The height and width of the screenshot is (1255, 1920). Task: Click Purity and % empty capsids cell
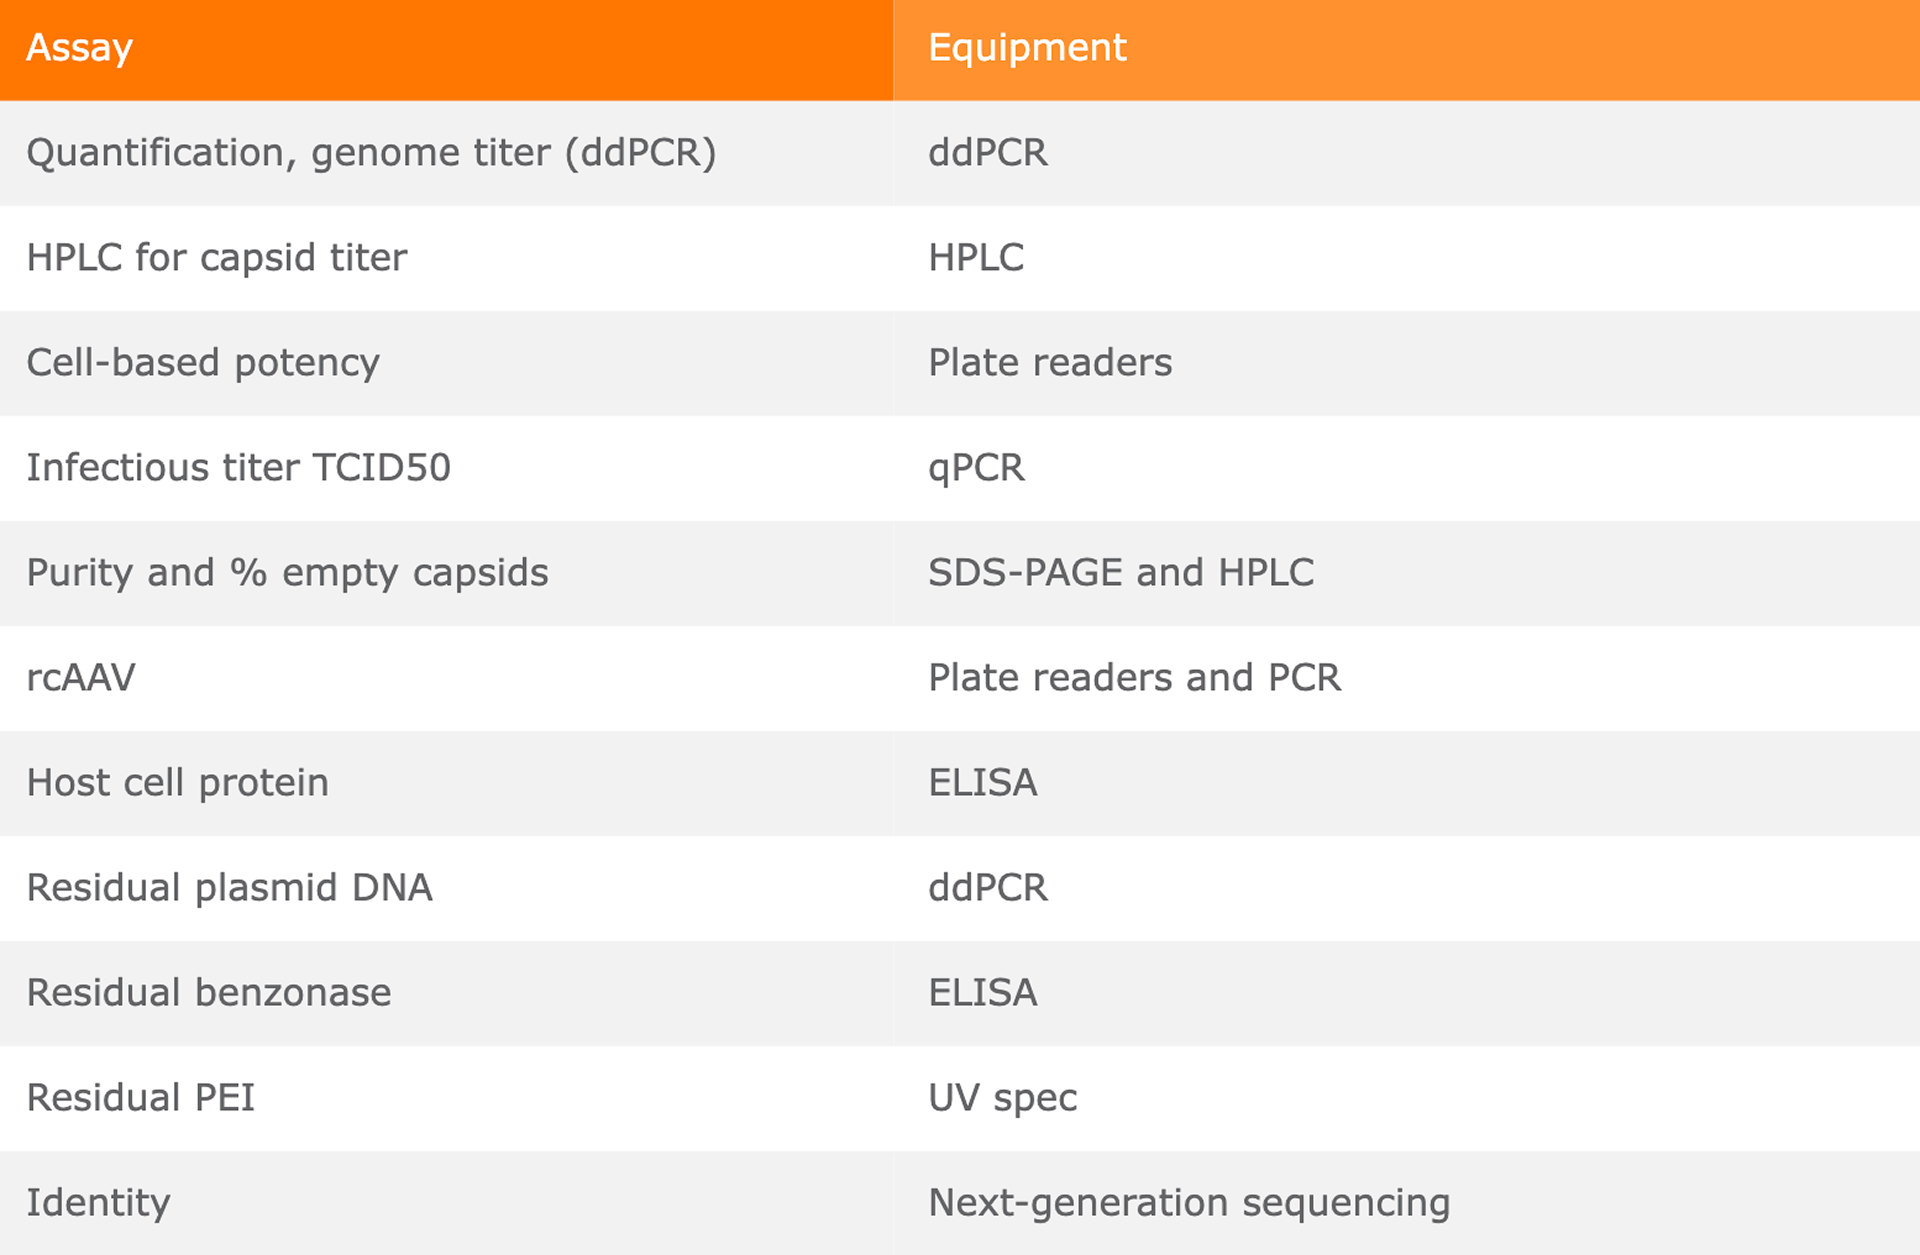[446, 573]
